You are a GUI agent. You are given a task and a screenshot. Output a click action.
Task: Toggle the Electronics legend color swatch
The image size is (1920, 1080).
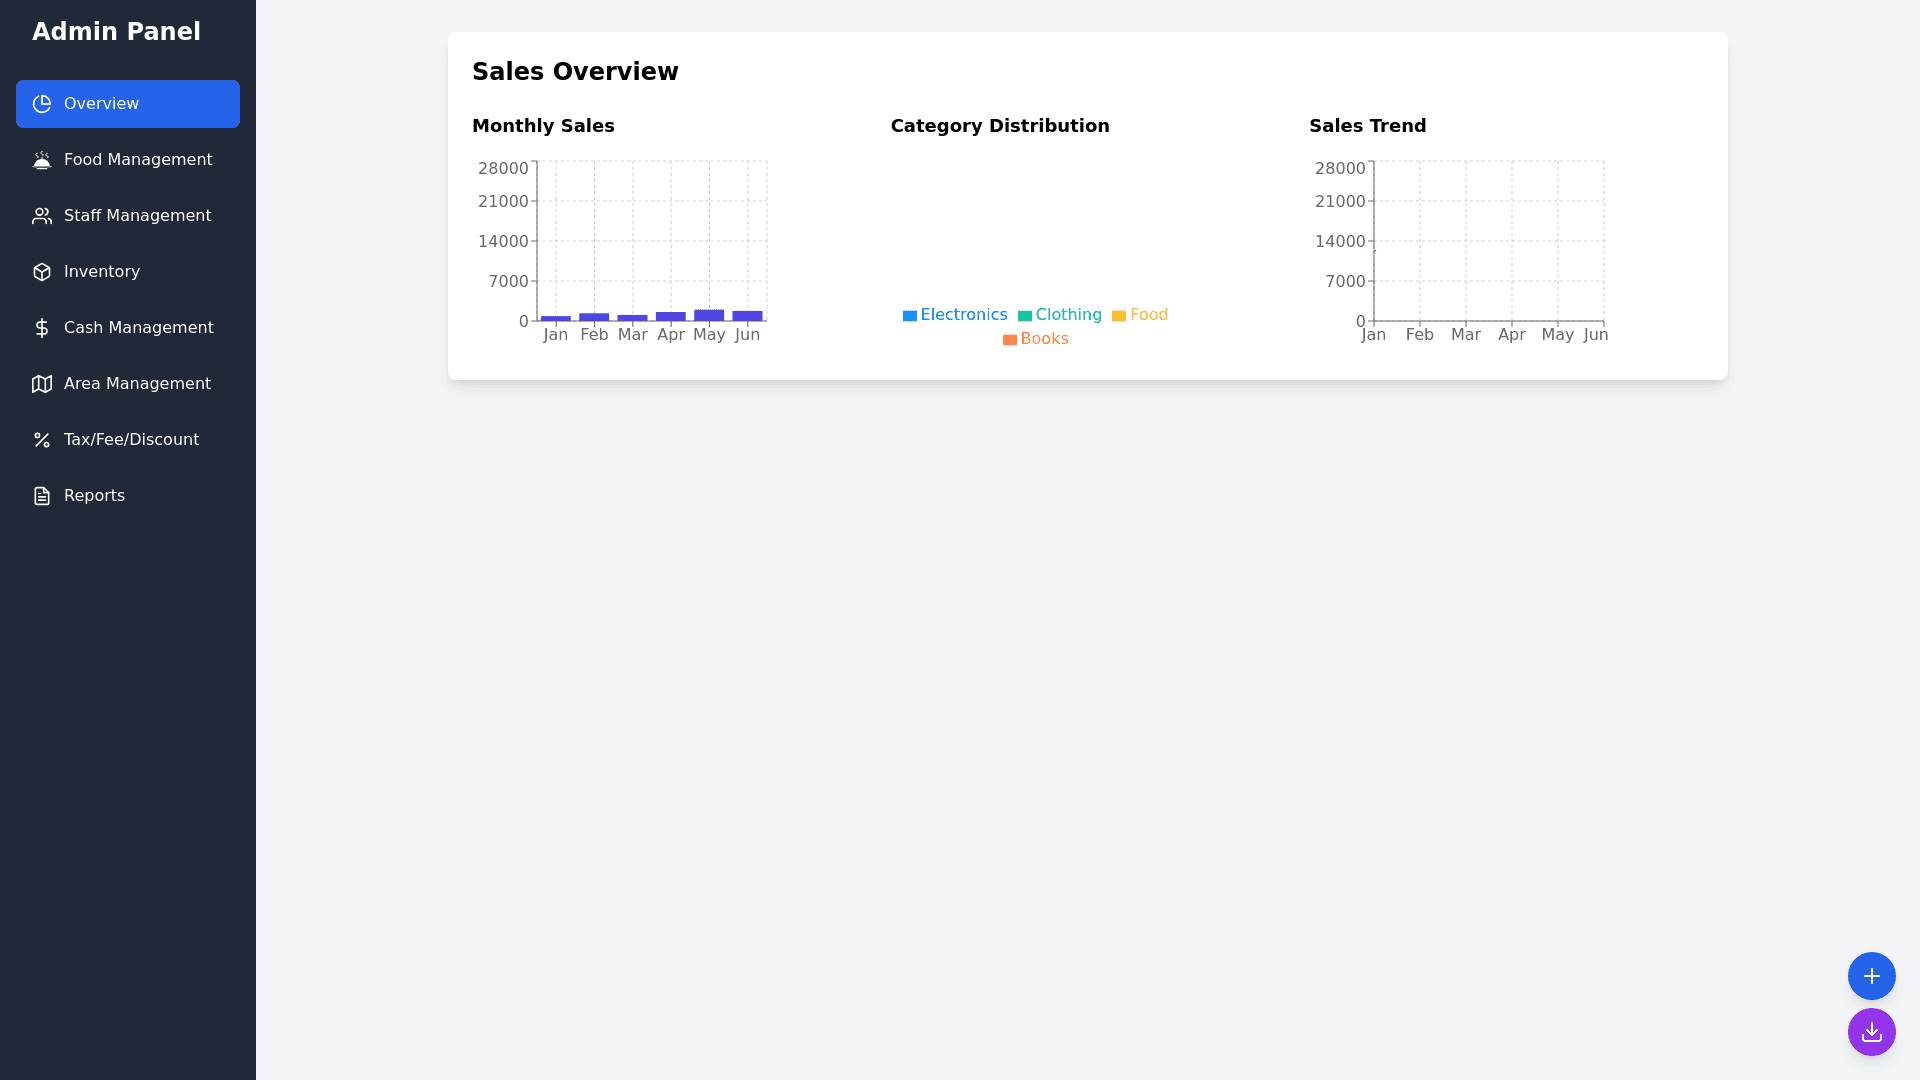click(910, 316)
